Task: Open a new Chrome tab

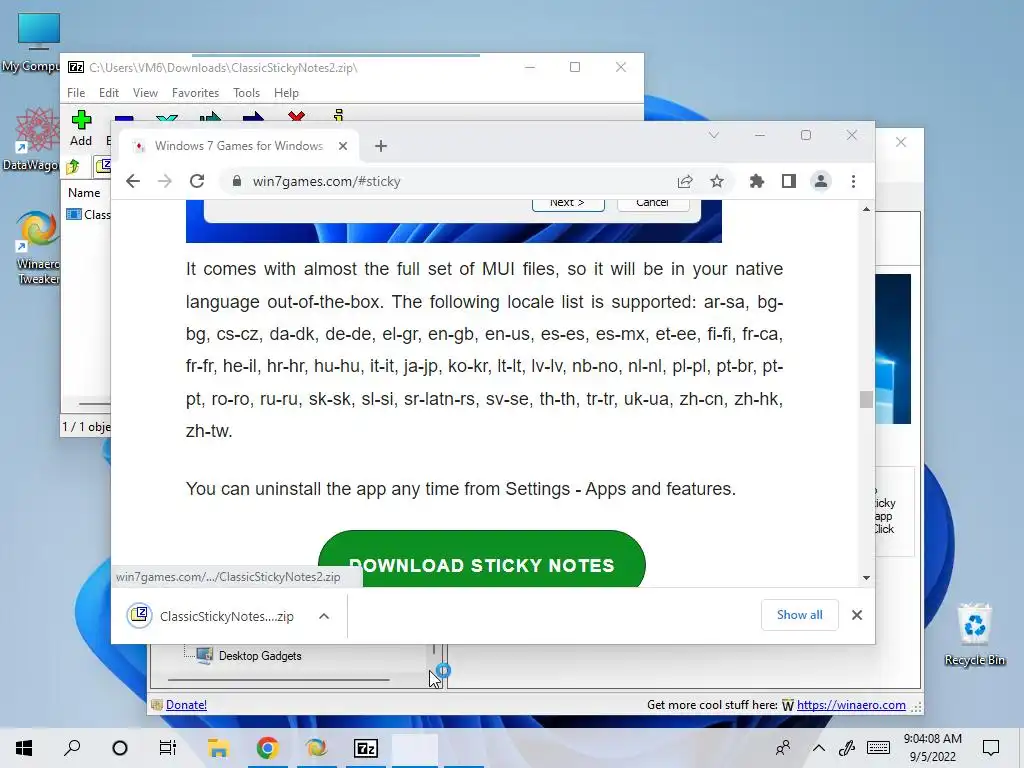Action: [x=381, y=146]
